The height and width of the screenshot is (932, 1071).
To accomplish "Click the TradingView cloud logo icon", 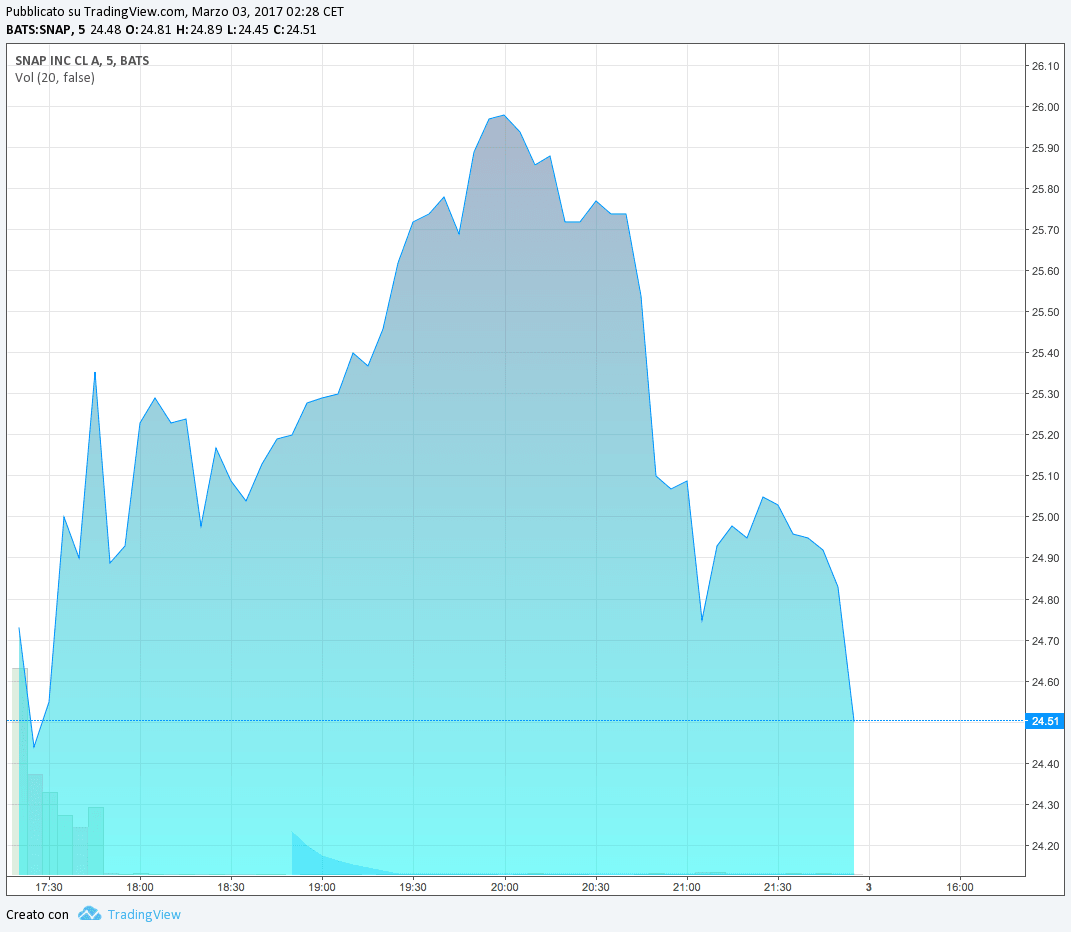I will pos(89,913).
